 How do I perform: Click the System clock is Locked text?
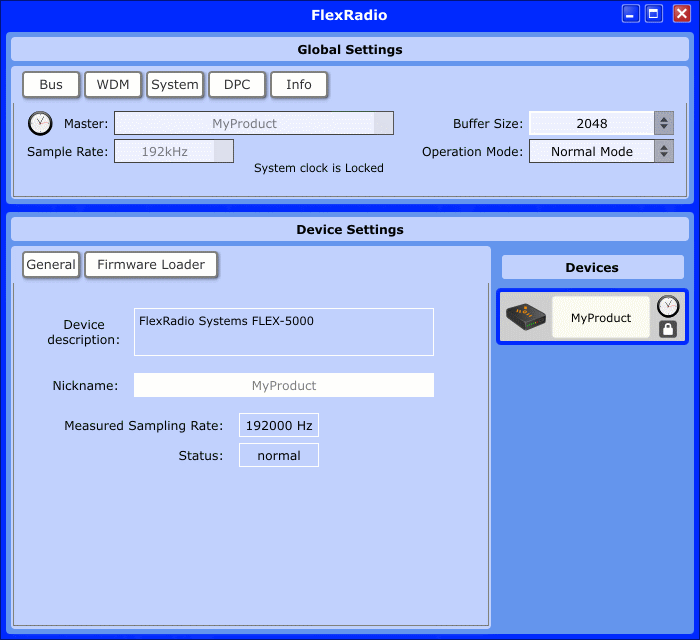(x=319, y=168)
